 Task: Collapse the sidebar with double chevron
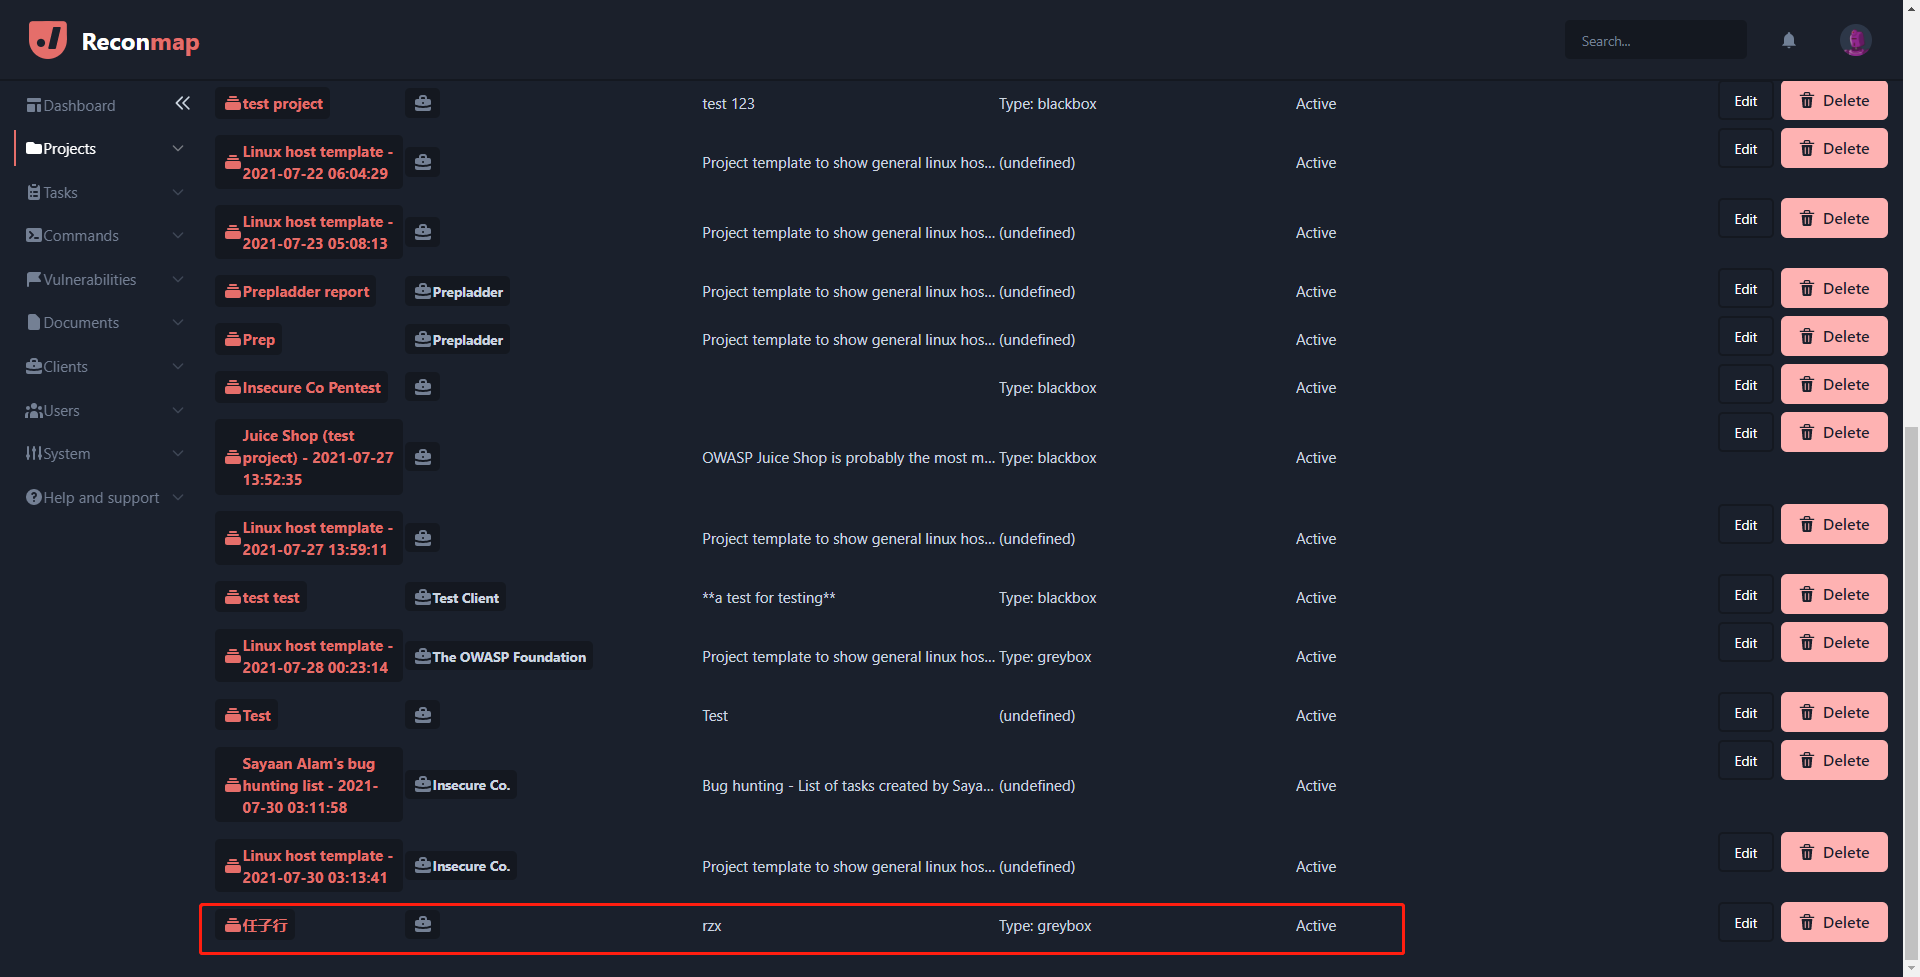tap(182, 103)
